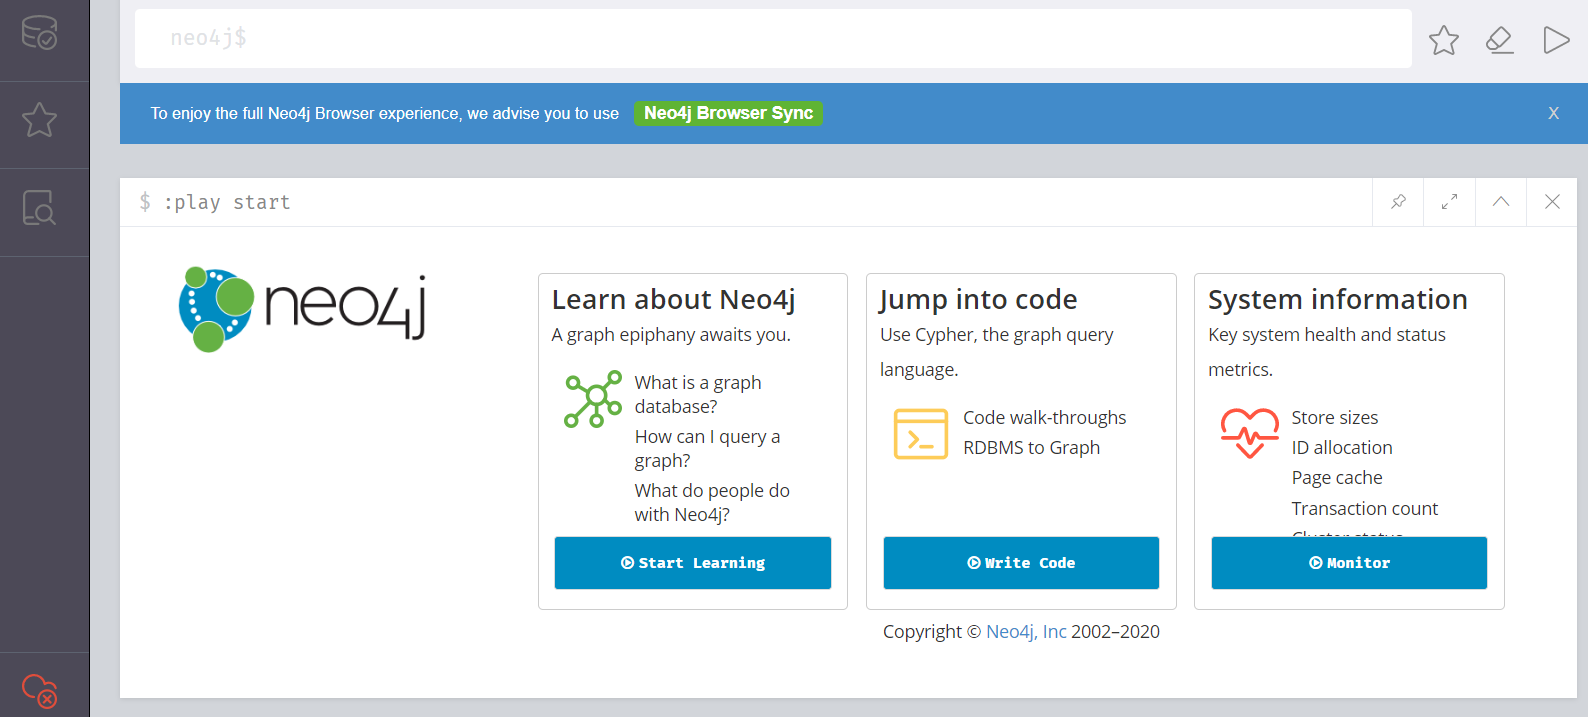Click the yellow code terminal icon

pos(921,434)
